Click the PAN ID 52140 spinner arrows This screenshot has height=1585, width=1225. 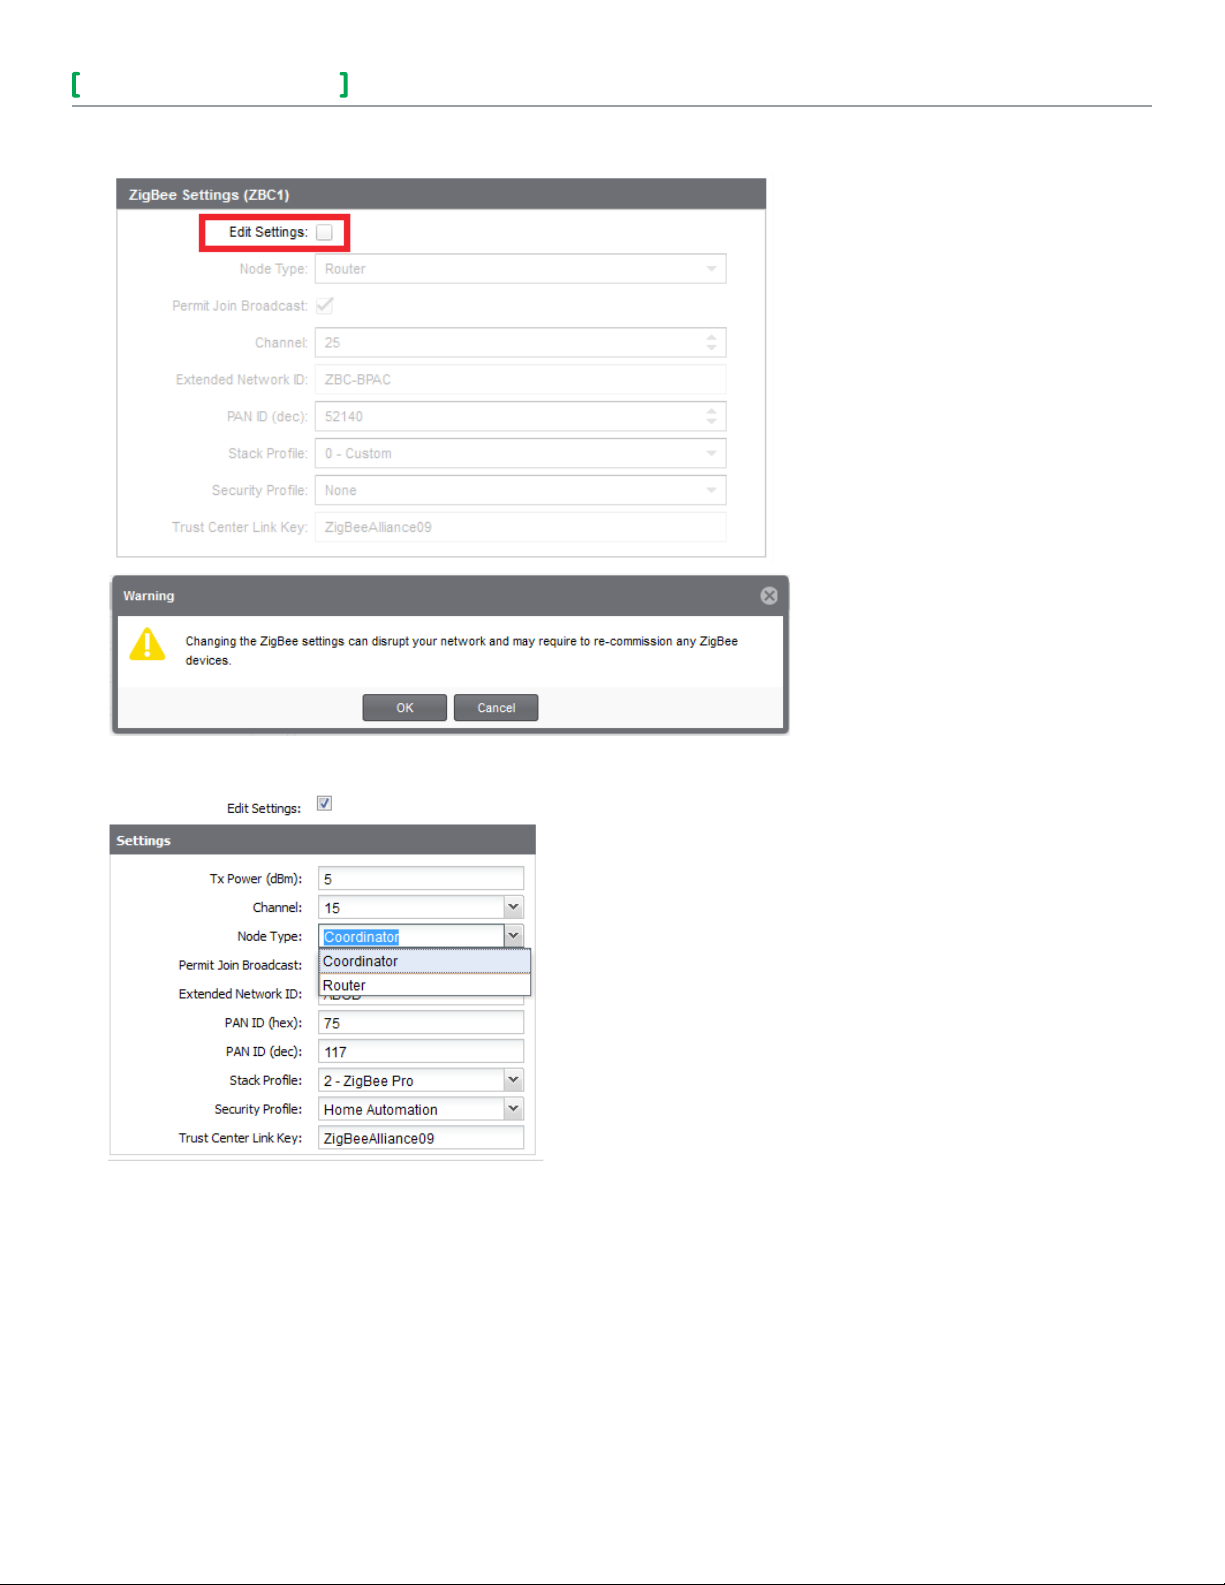tap(711, 417)
